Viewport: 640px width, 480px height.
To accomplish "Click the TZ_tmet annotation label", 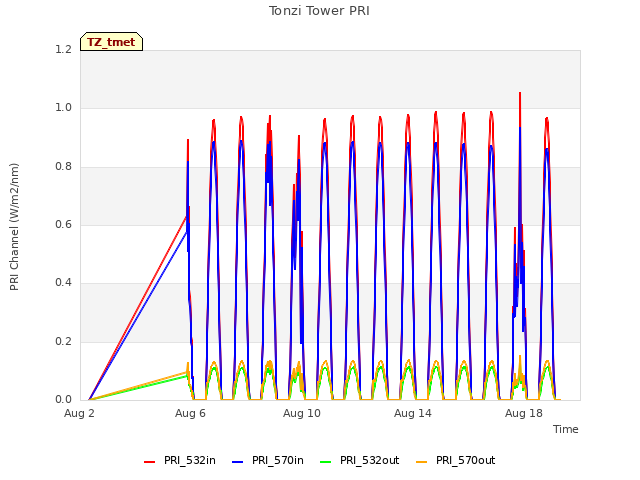I will pos(111,42).
